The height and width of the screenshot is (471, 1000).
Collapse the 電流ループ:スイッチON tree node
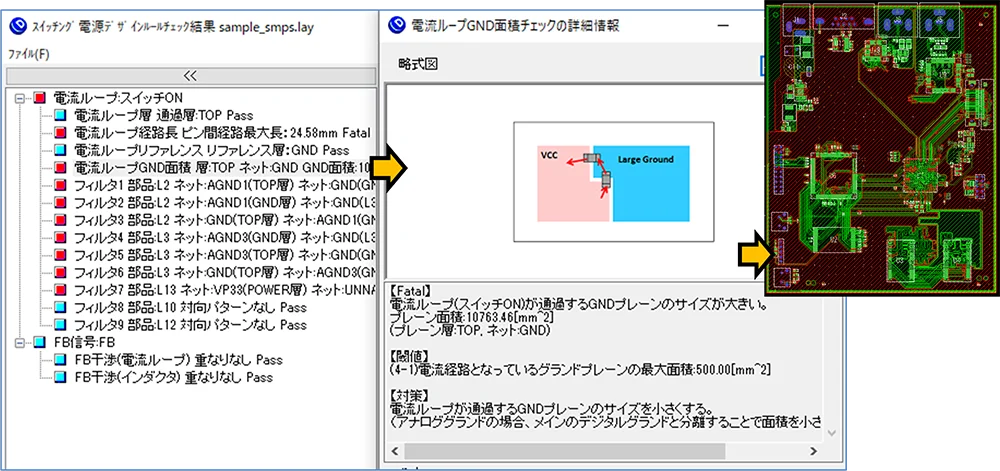pyautogui.click(x=20, y=99)
